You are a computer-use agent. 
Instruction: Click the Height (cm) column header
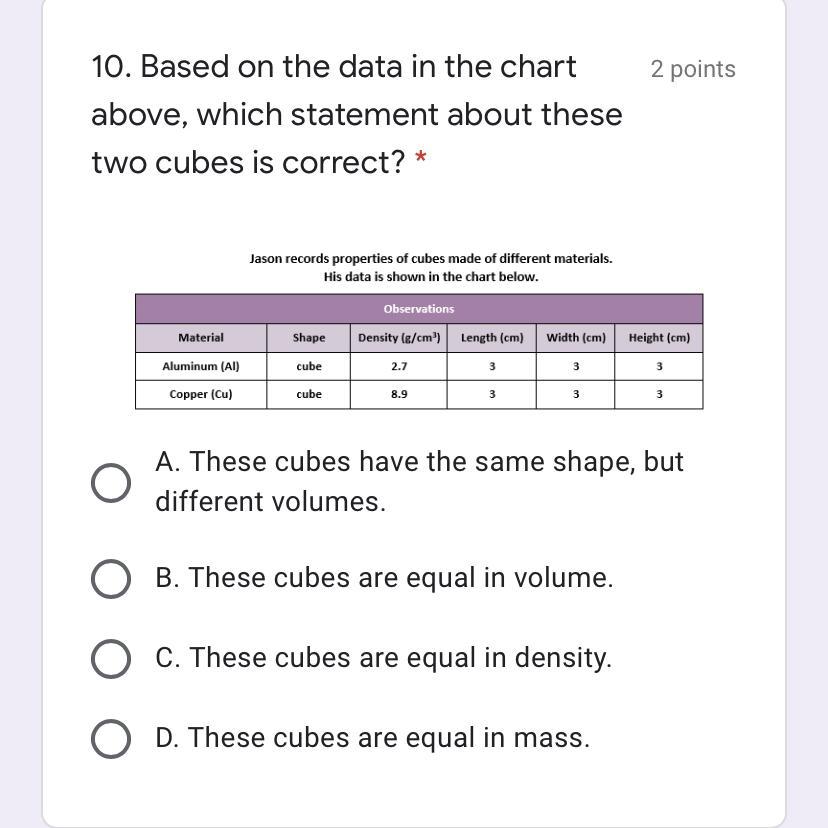pos(659,338)
